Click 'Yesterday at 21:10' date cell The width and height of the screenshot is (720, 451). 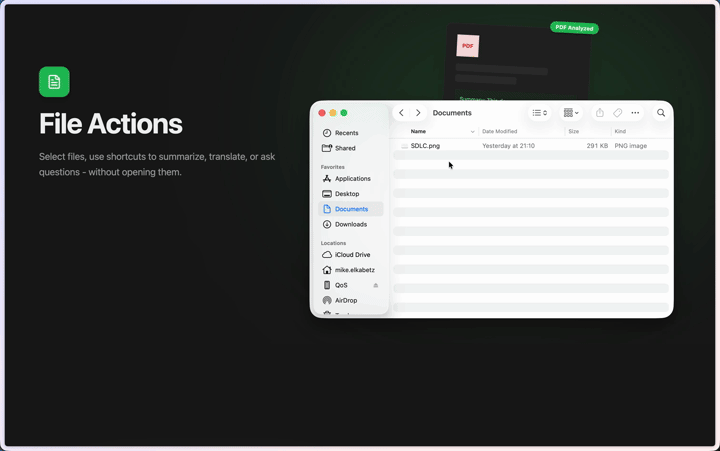click(508, 146)
